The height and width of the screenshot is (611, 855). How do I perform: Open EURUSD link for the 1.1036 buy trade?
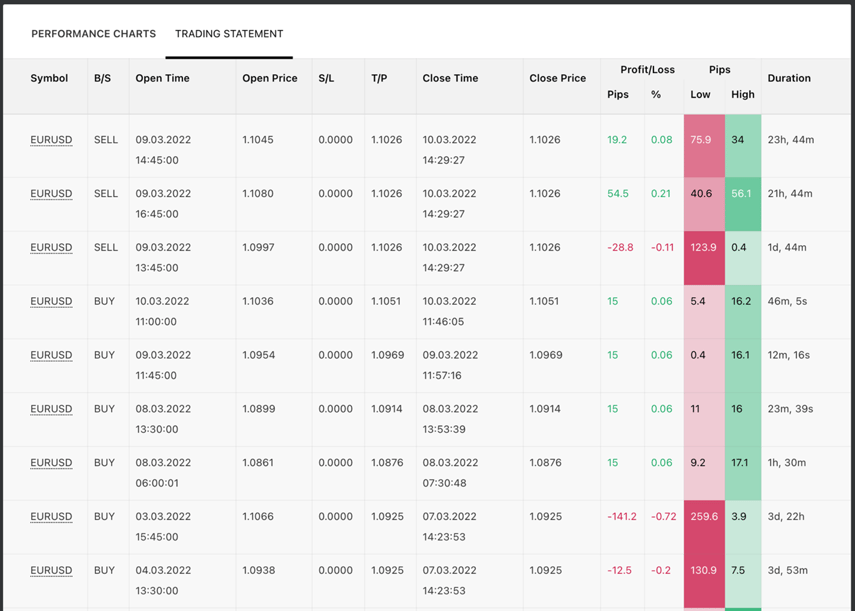[51, 302]
